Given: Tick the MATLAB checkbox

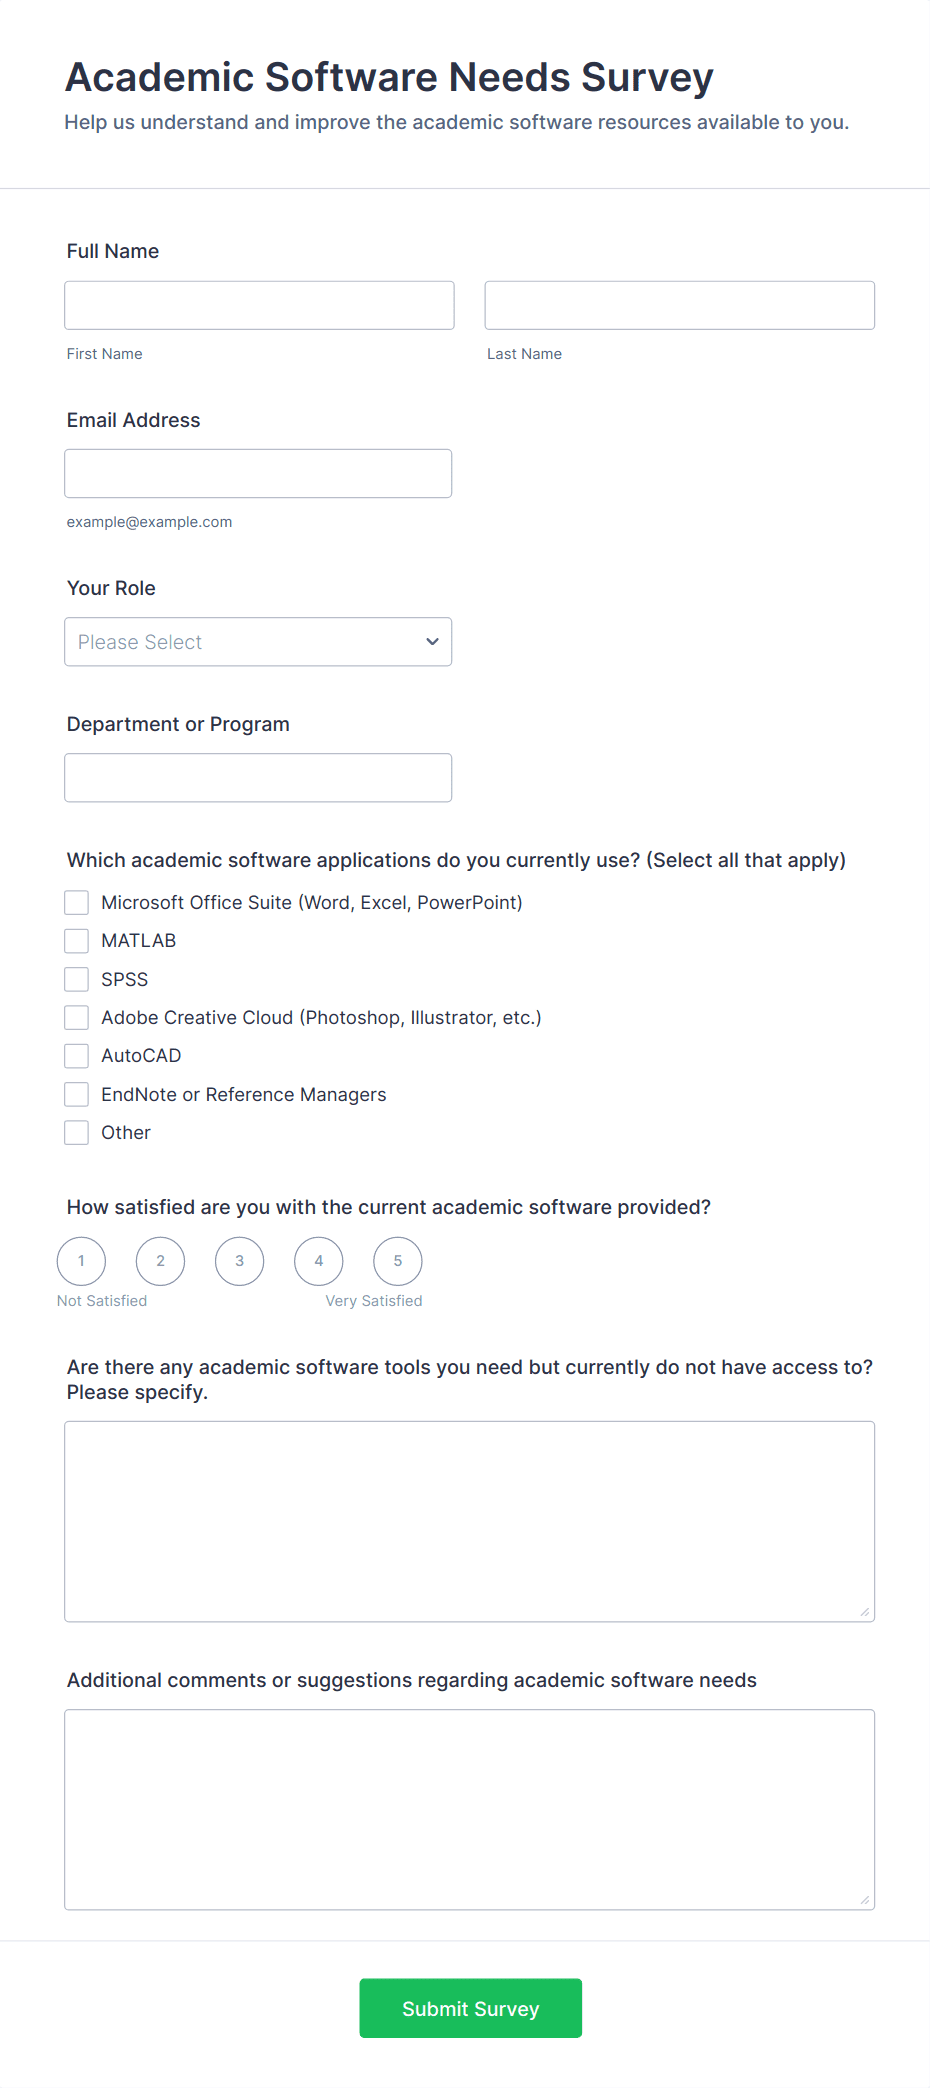Looking at the screenshot, I should tap(77, 941).
